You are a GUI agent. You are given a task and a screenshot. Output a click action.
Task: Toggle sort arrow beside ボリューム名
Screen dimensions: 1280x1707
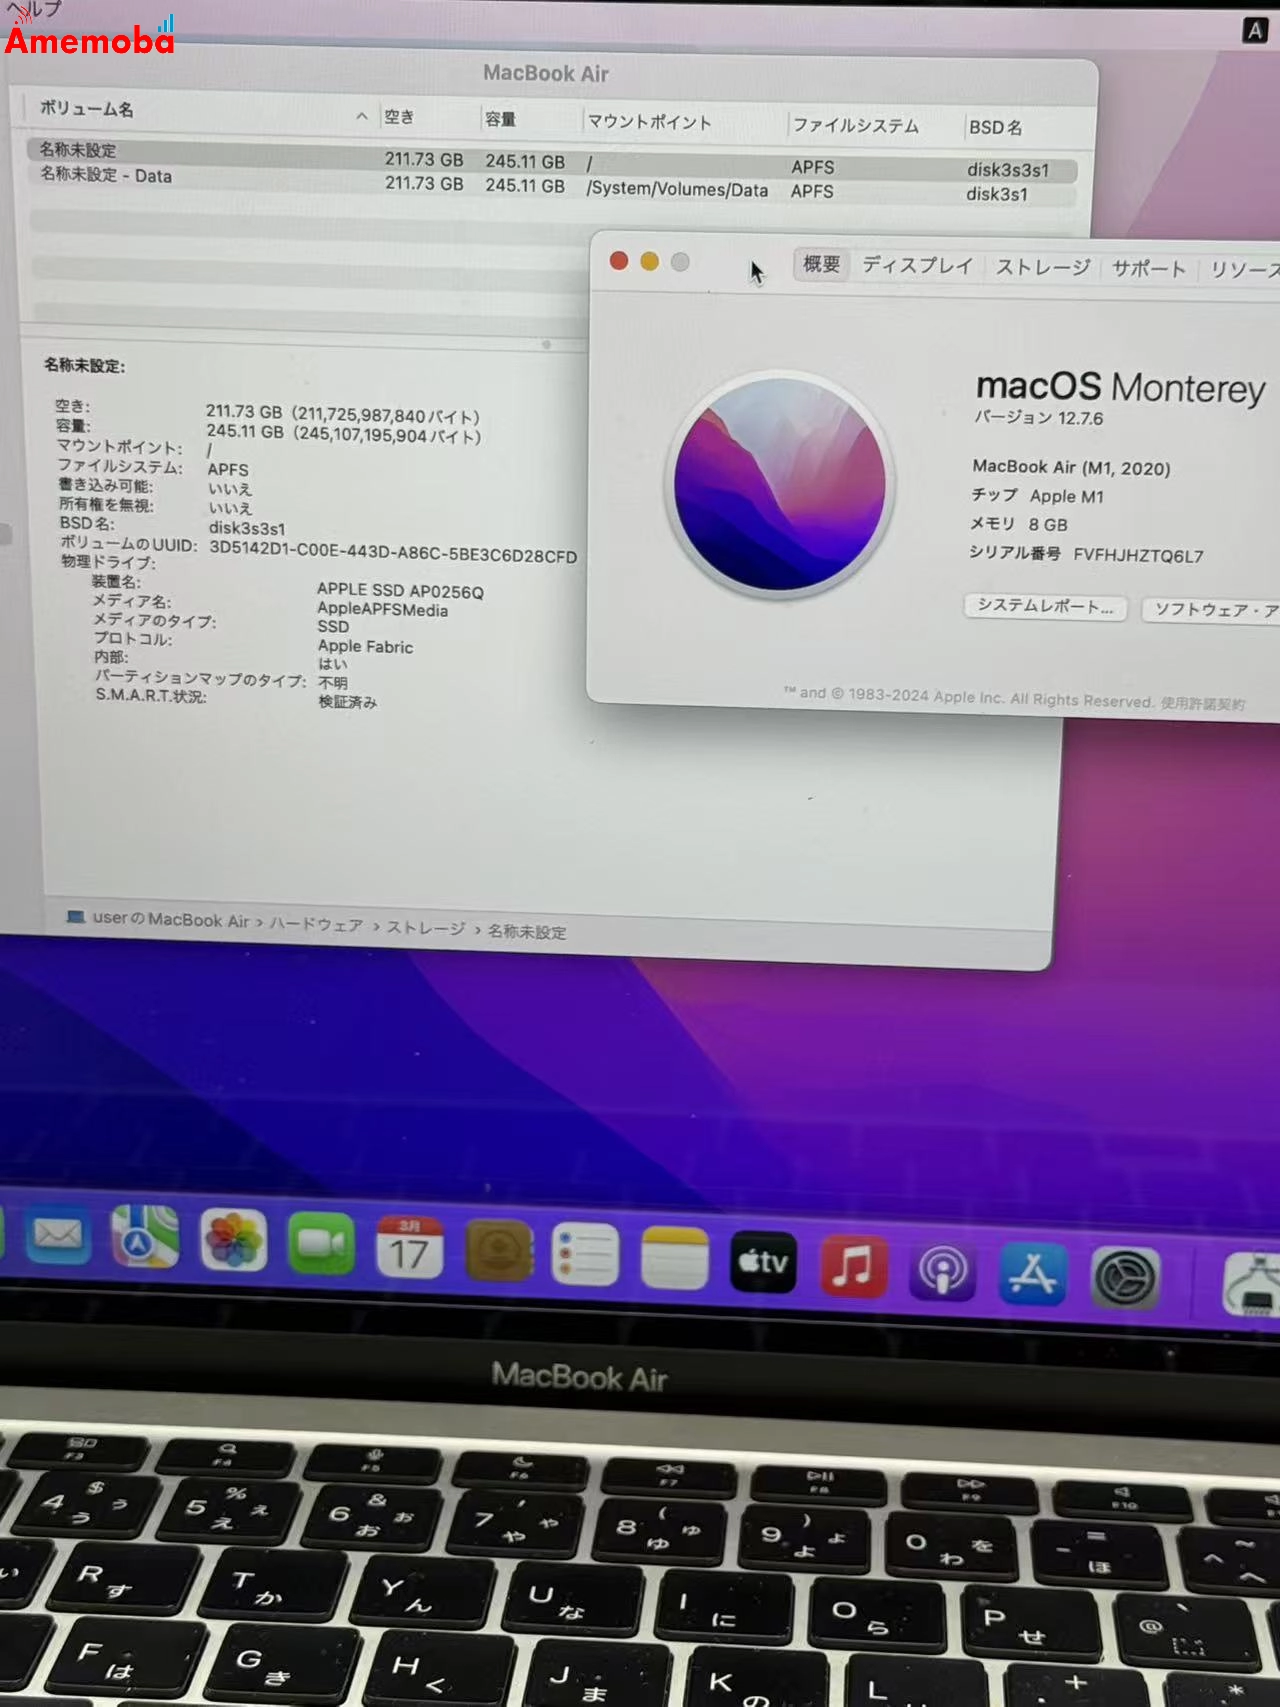coord(361,116)
